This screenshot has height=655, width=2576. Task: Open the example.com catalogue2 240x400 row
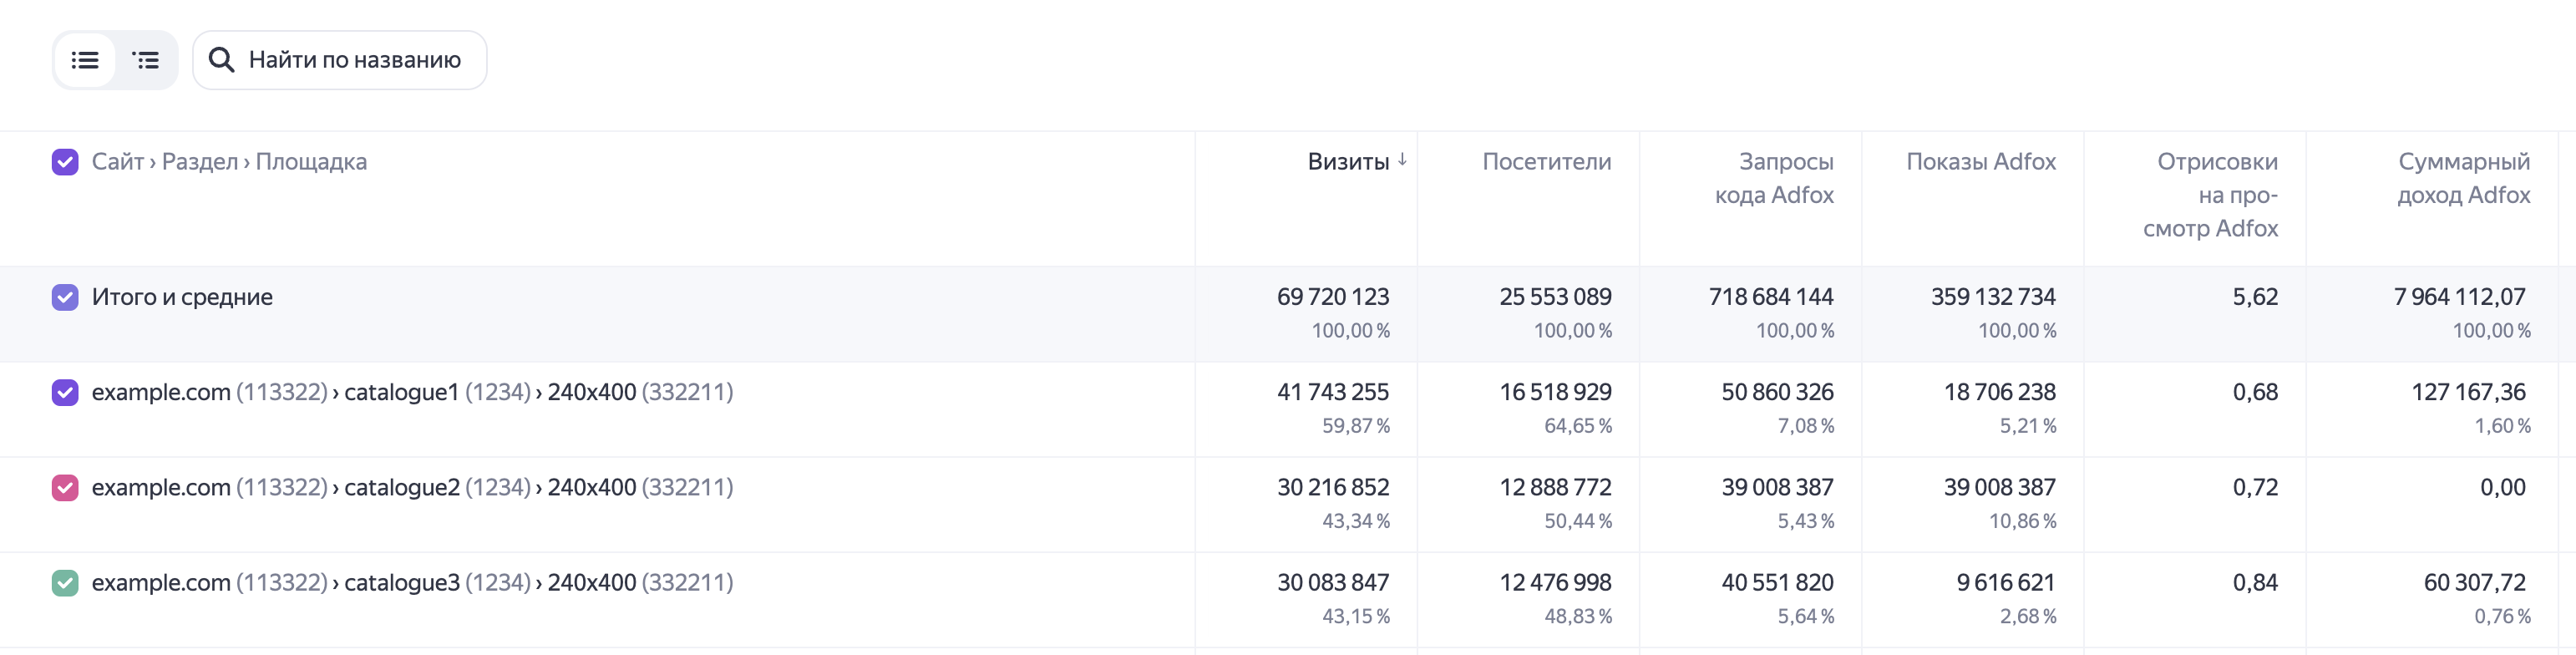pos(412,487)
